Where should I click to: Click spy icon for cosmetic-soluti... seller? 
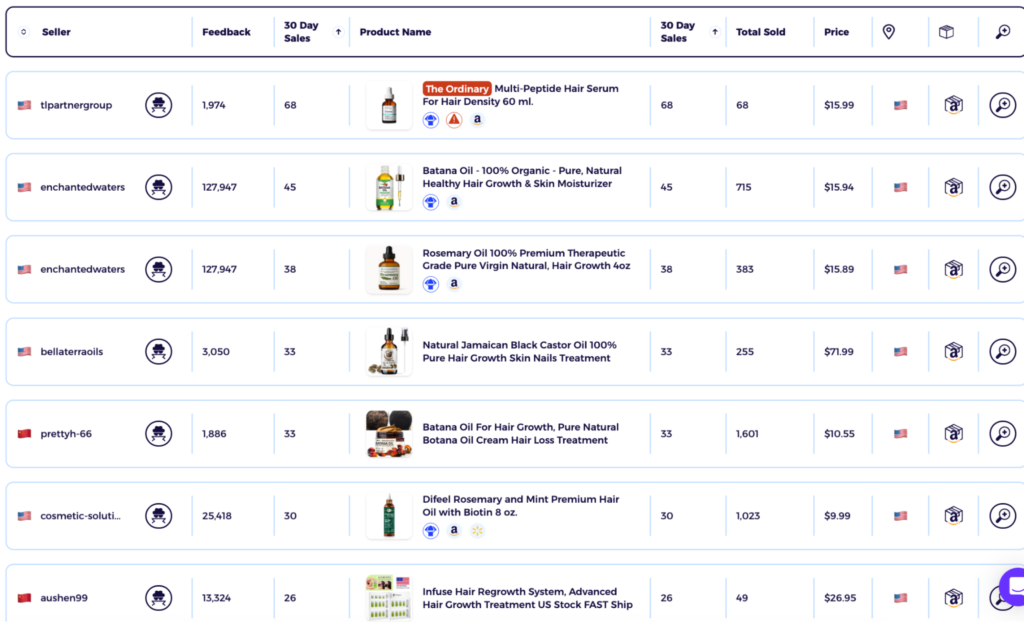pyautogui.click(x=159, y=516)
